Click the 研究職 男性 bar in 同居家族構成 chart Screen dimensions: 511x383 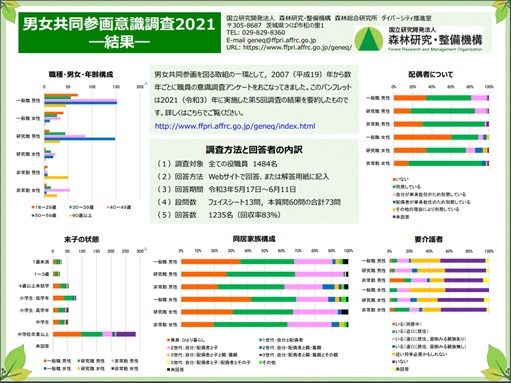click(265, 274)
